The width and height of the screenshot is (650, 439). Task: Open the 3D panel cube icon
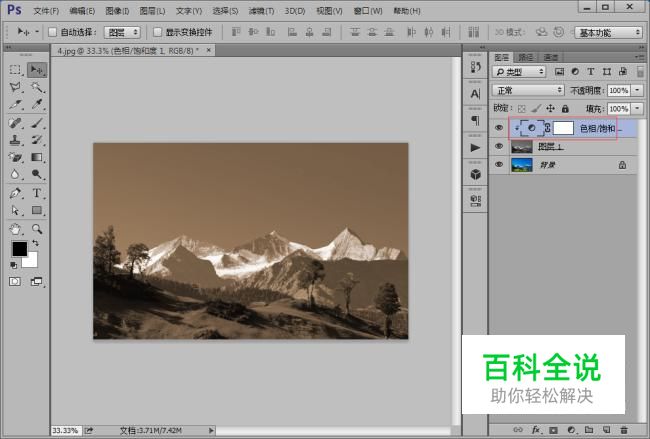(x=475, y=174)
